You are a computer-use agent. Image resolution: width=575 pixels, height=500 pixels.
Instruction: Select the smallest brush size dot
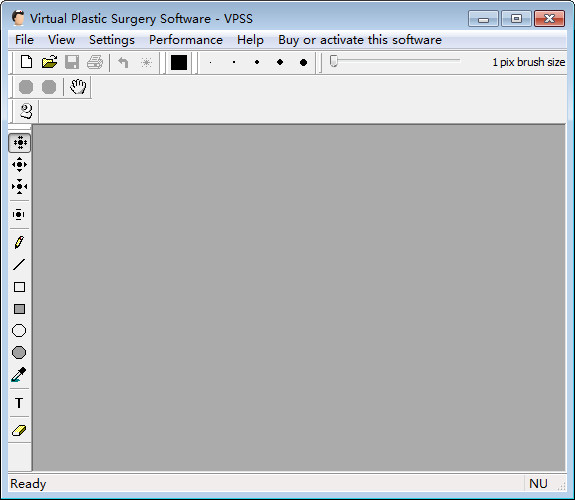(210, 62)
